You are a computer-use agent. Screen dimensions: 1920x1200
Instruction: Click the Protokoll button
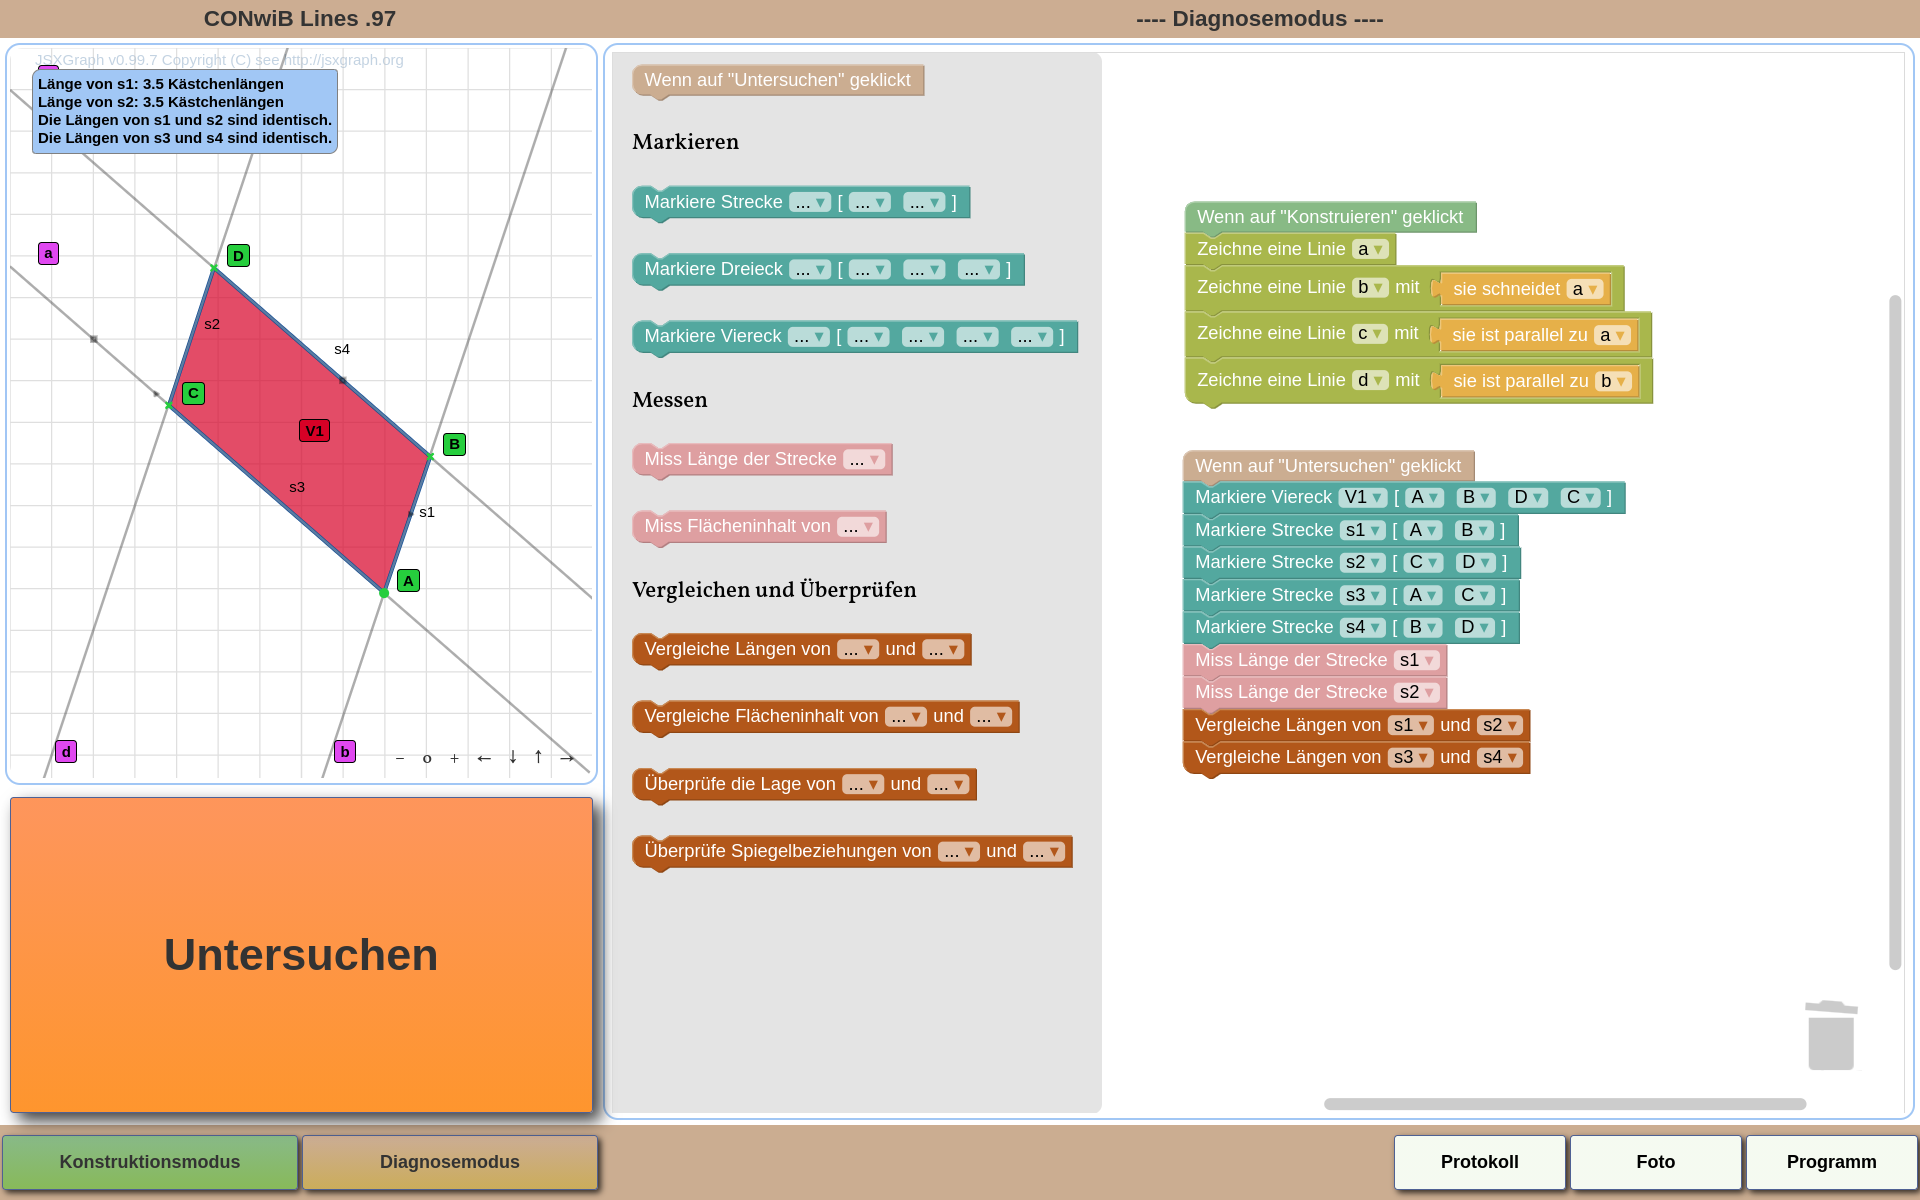coord(1480,1161)
